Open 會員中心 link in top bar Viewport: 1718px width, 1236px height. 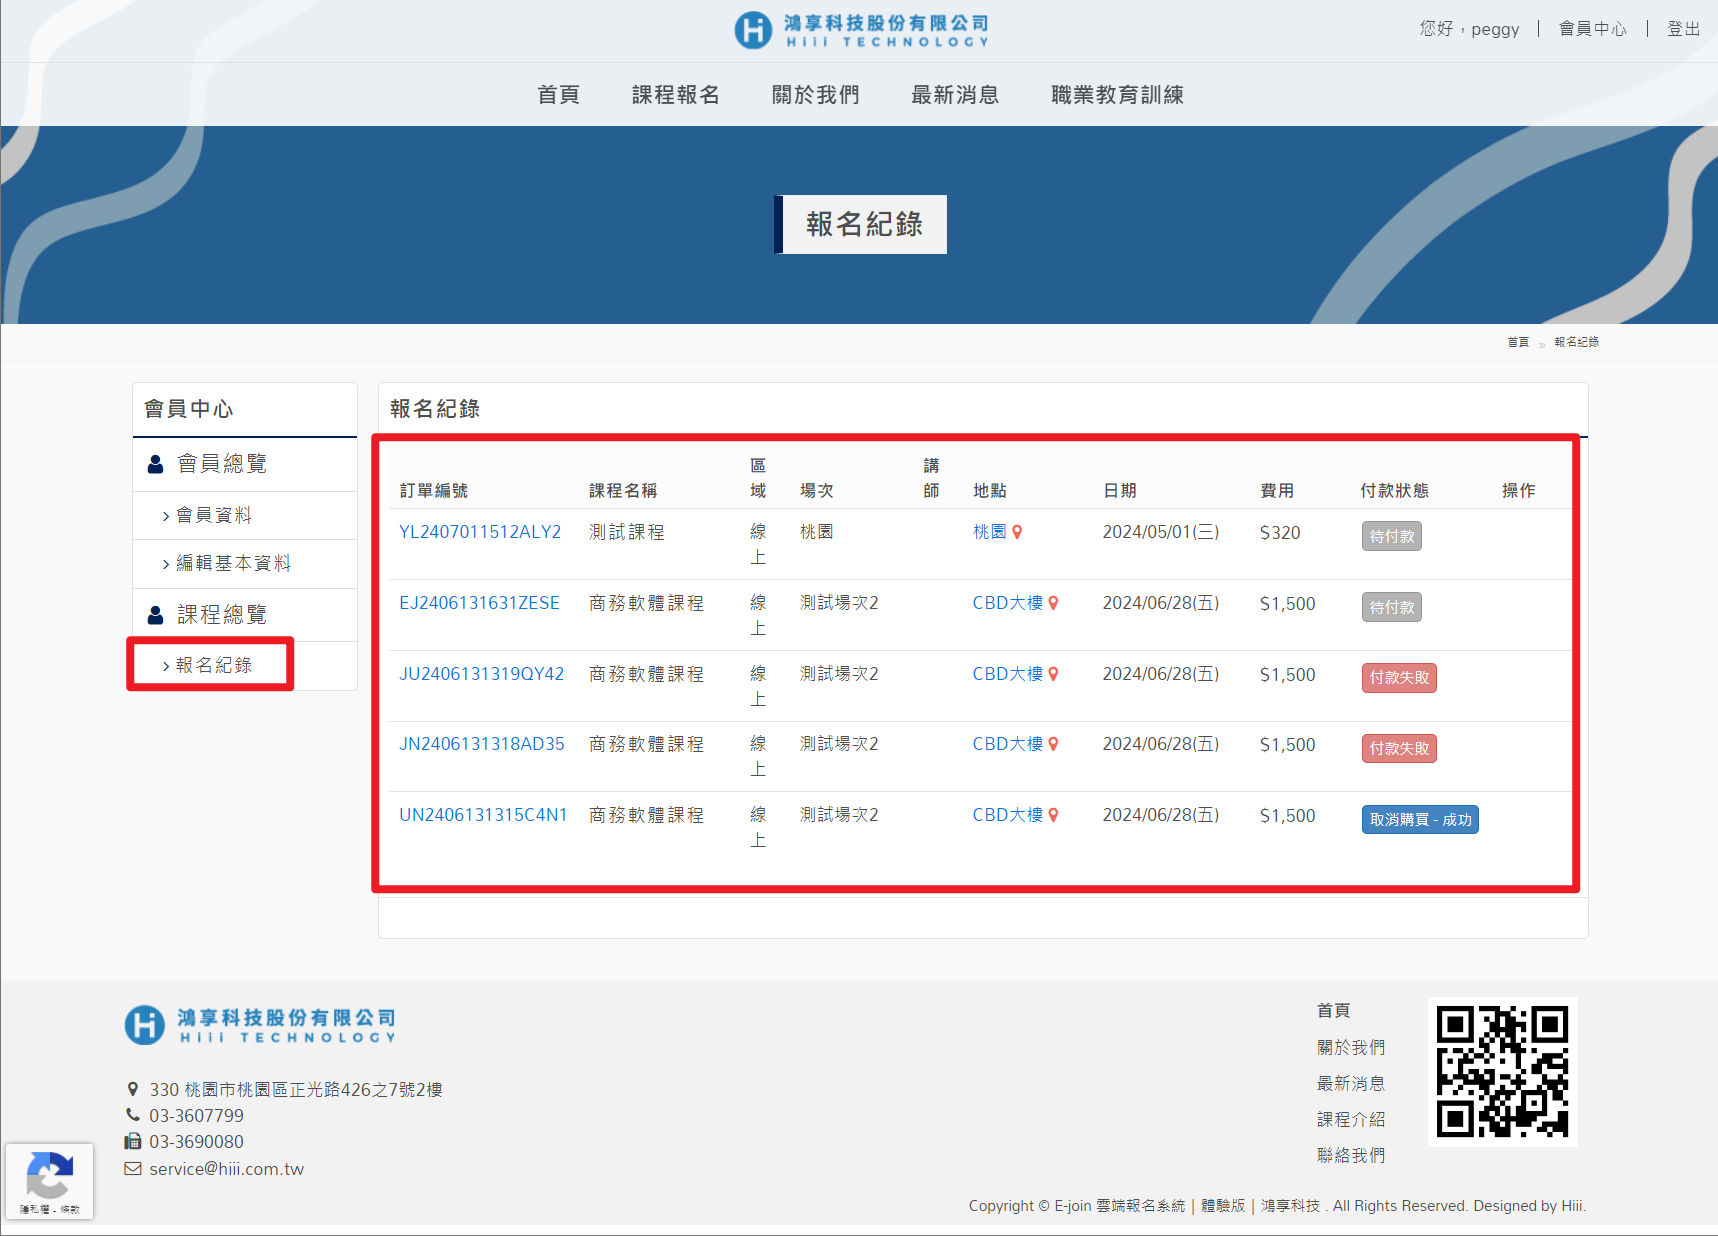(1592, 29)
